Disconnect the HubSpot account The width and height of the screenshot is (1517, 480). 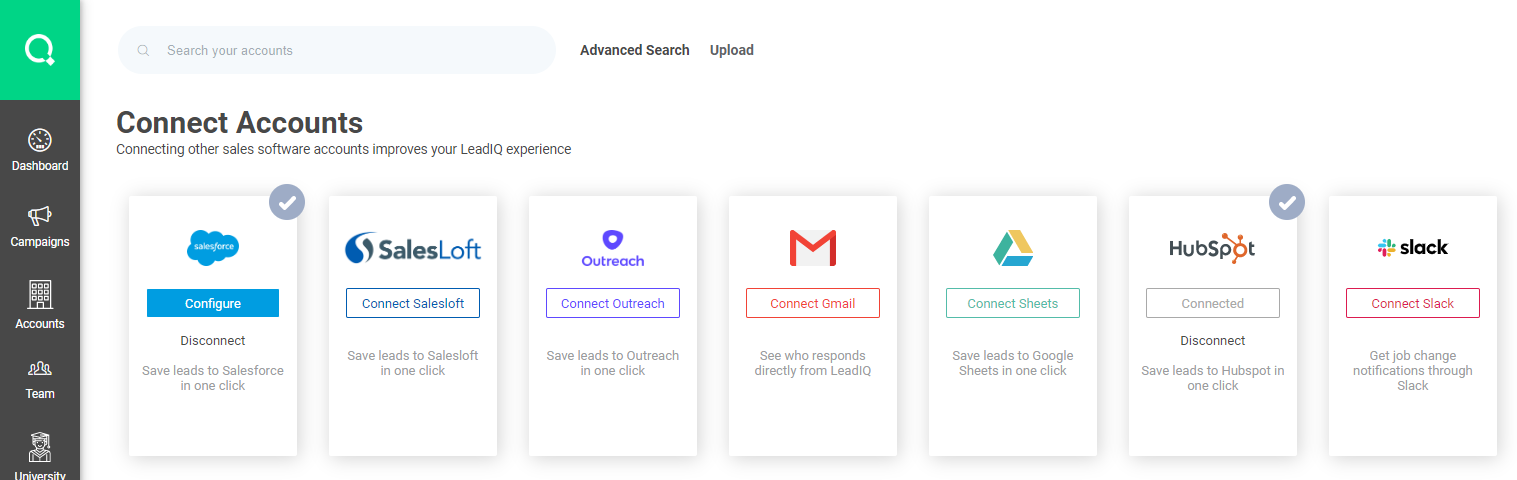point(1213,341)
